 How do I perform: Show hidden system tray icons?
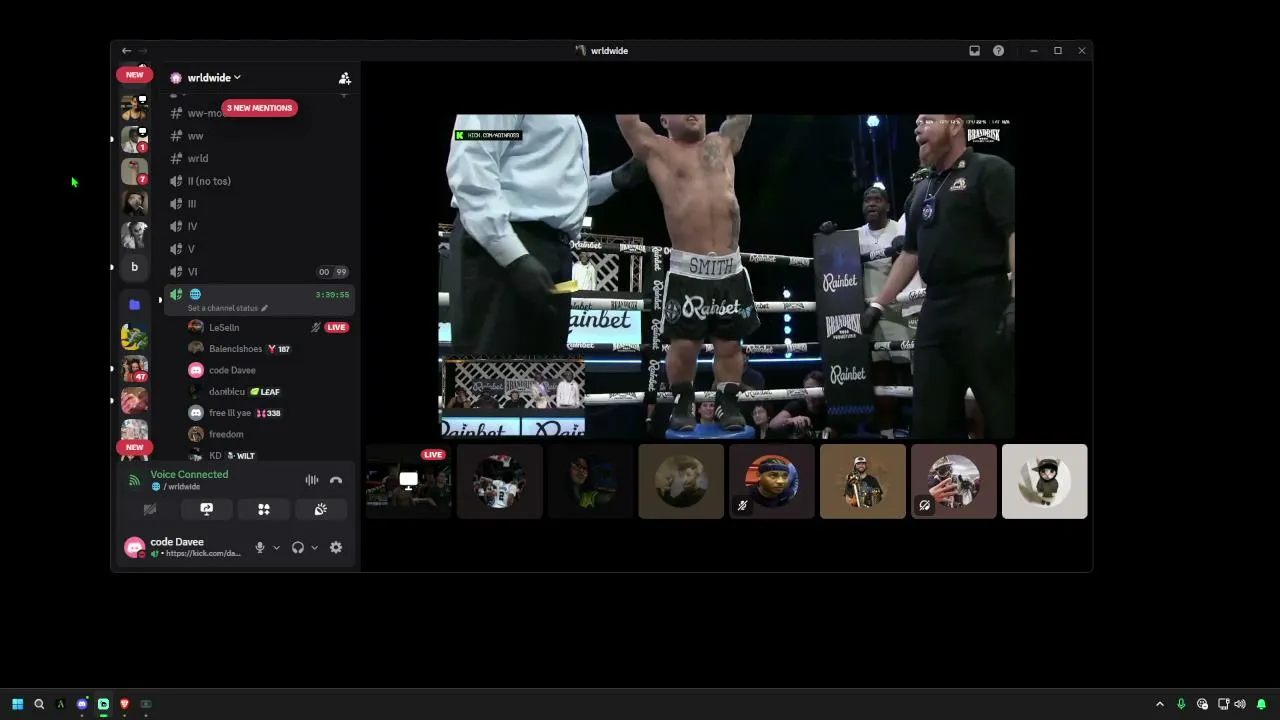point(1160,704)
